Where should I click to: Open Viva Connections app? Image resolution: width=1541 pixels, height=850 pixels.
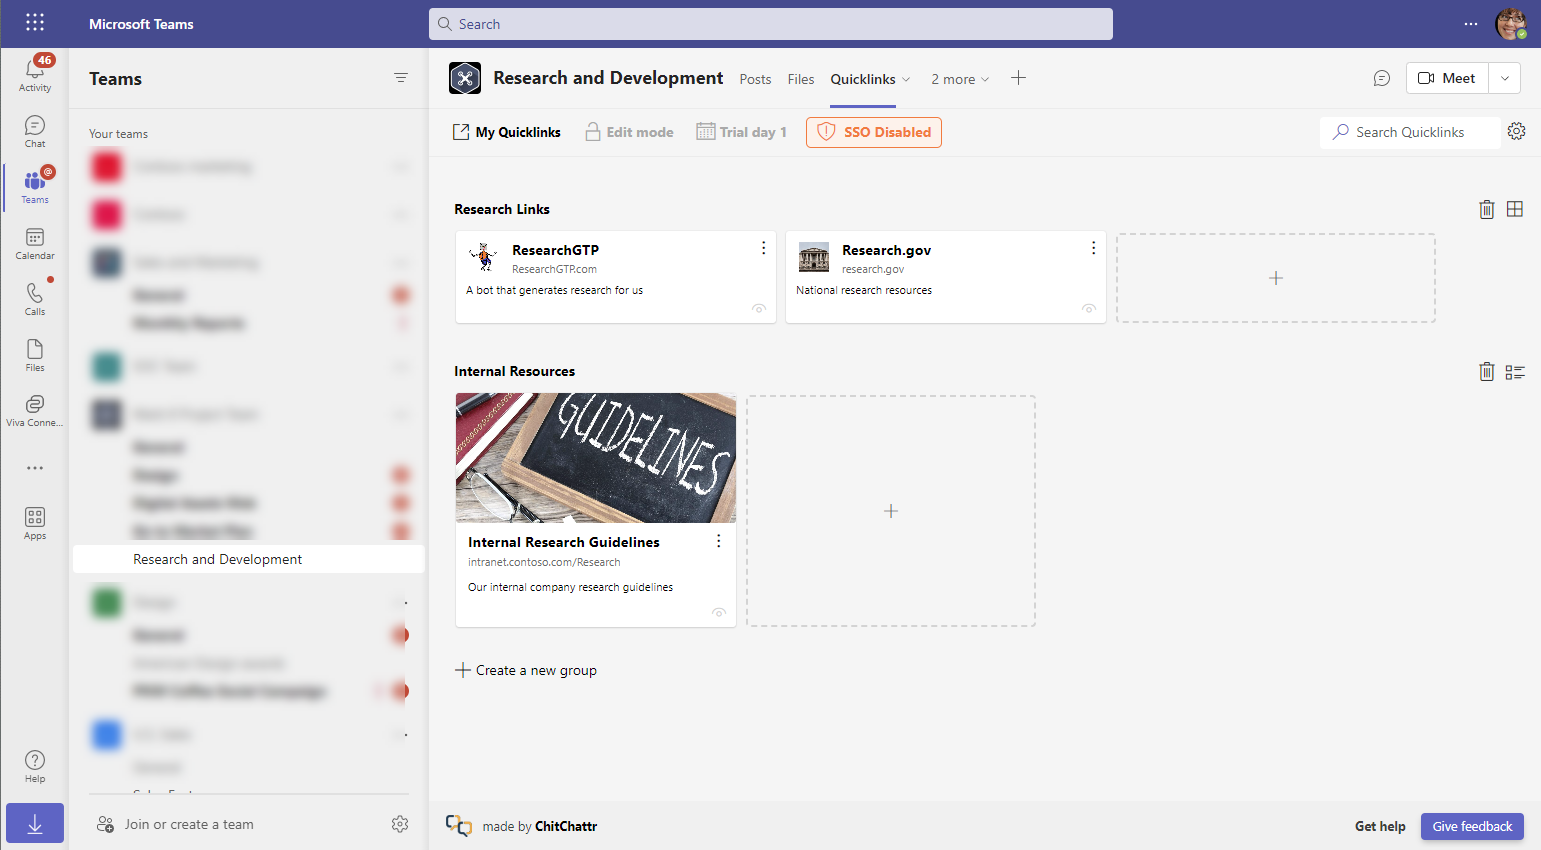[x=35, y=410]
